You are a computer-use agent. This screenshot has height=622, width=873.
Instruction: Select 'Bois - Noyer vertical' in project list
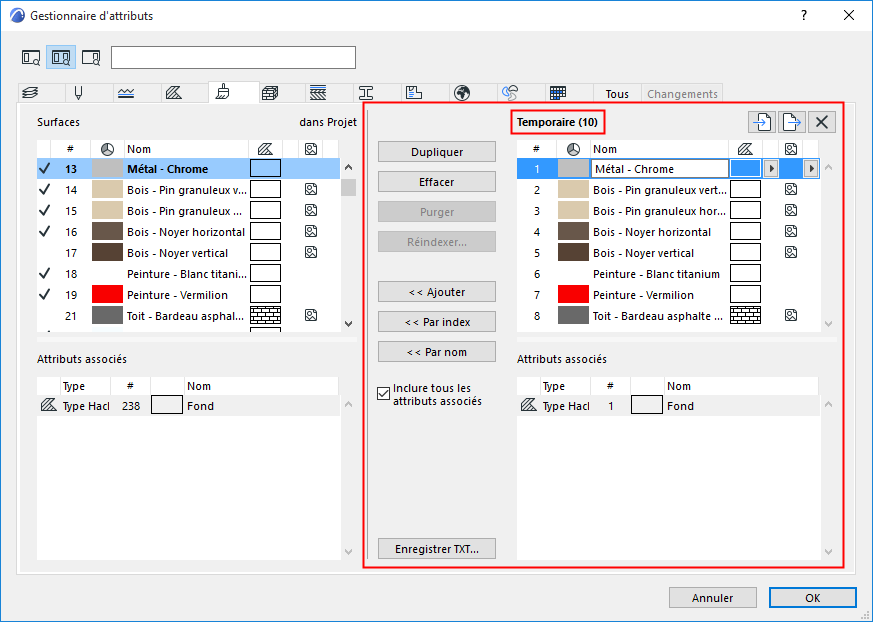click(x=178, y=253)
